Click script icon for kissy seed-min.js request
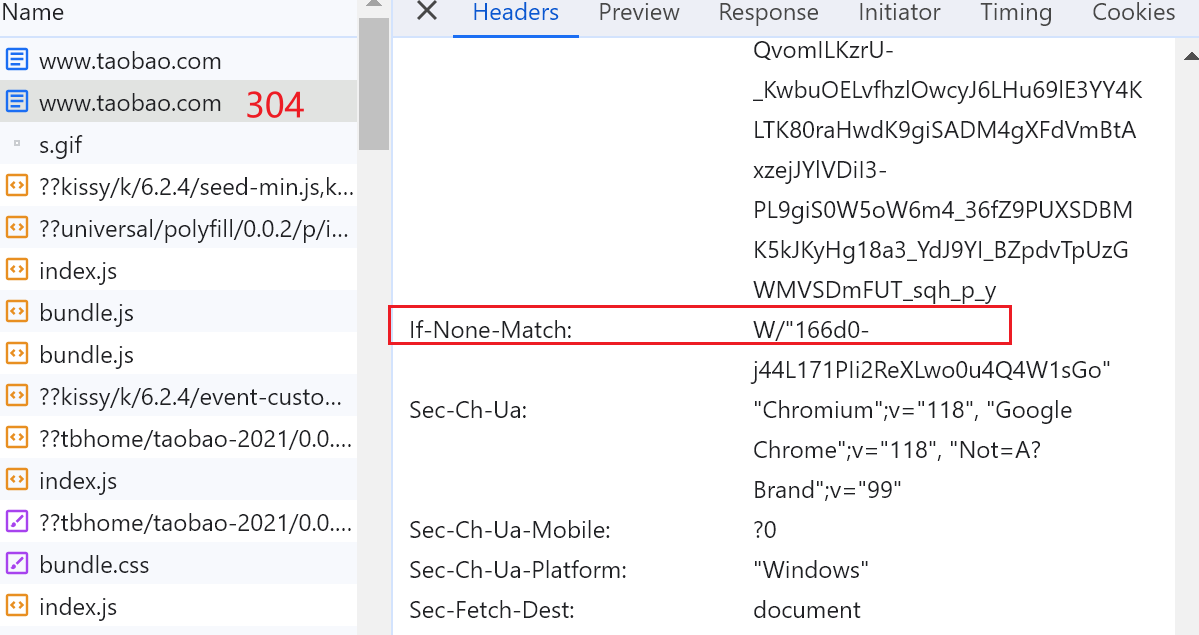 [17, 186]
